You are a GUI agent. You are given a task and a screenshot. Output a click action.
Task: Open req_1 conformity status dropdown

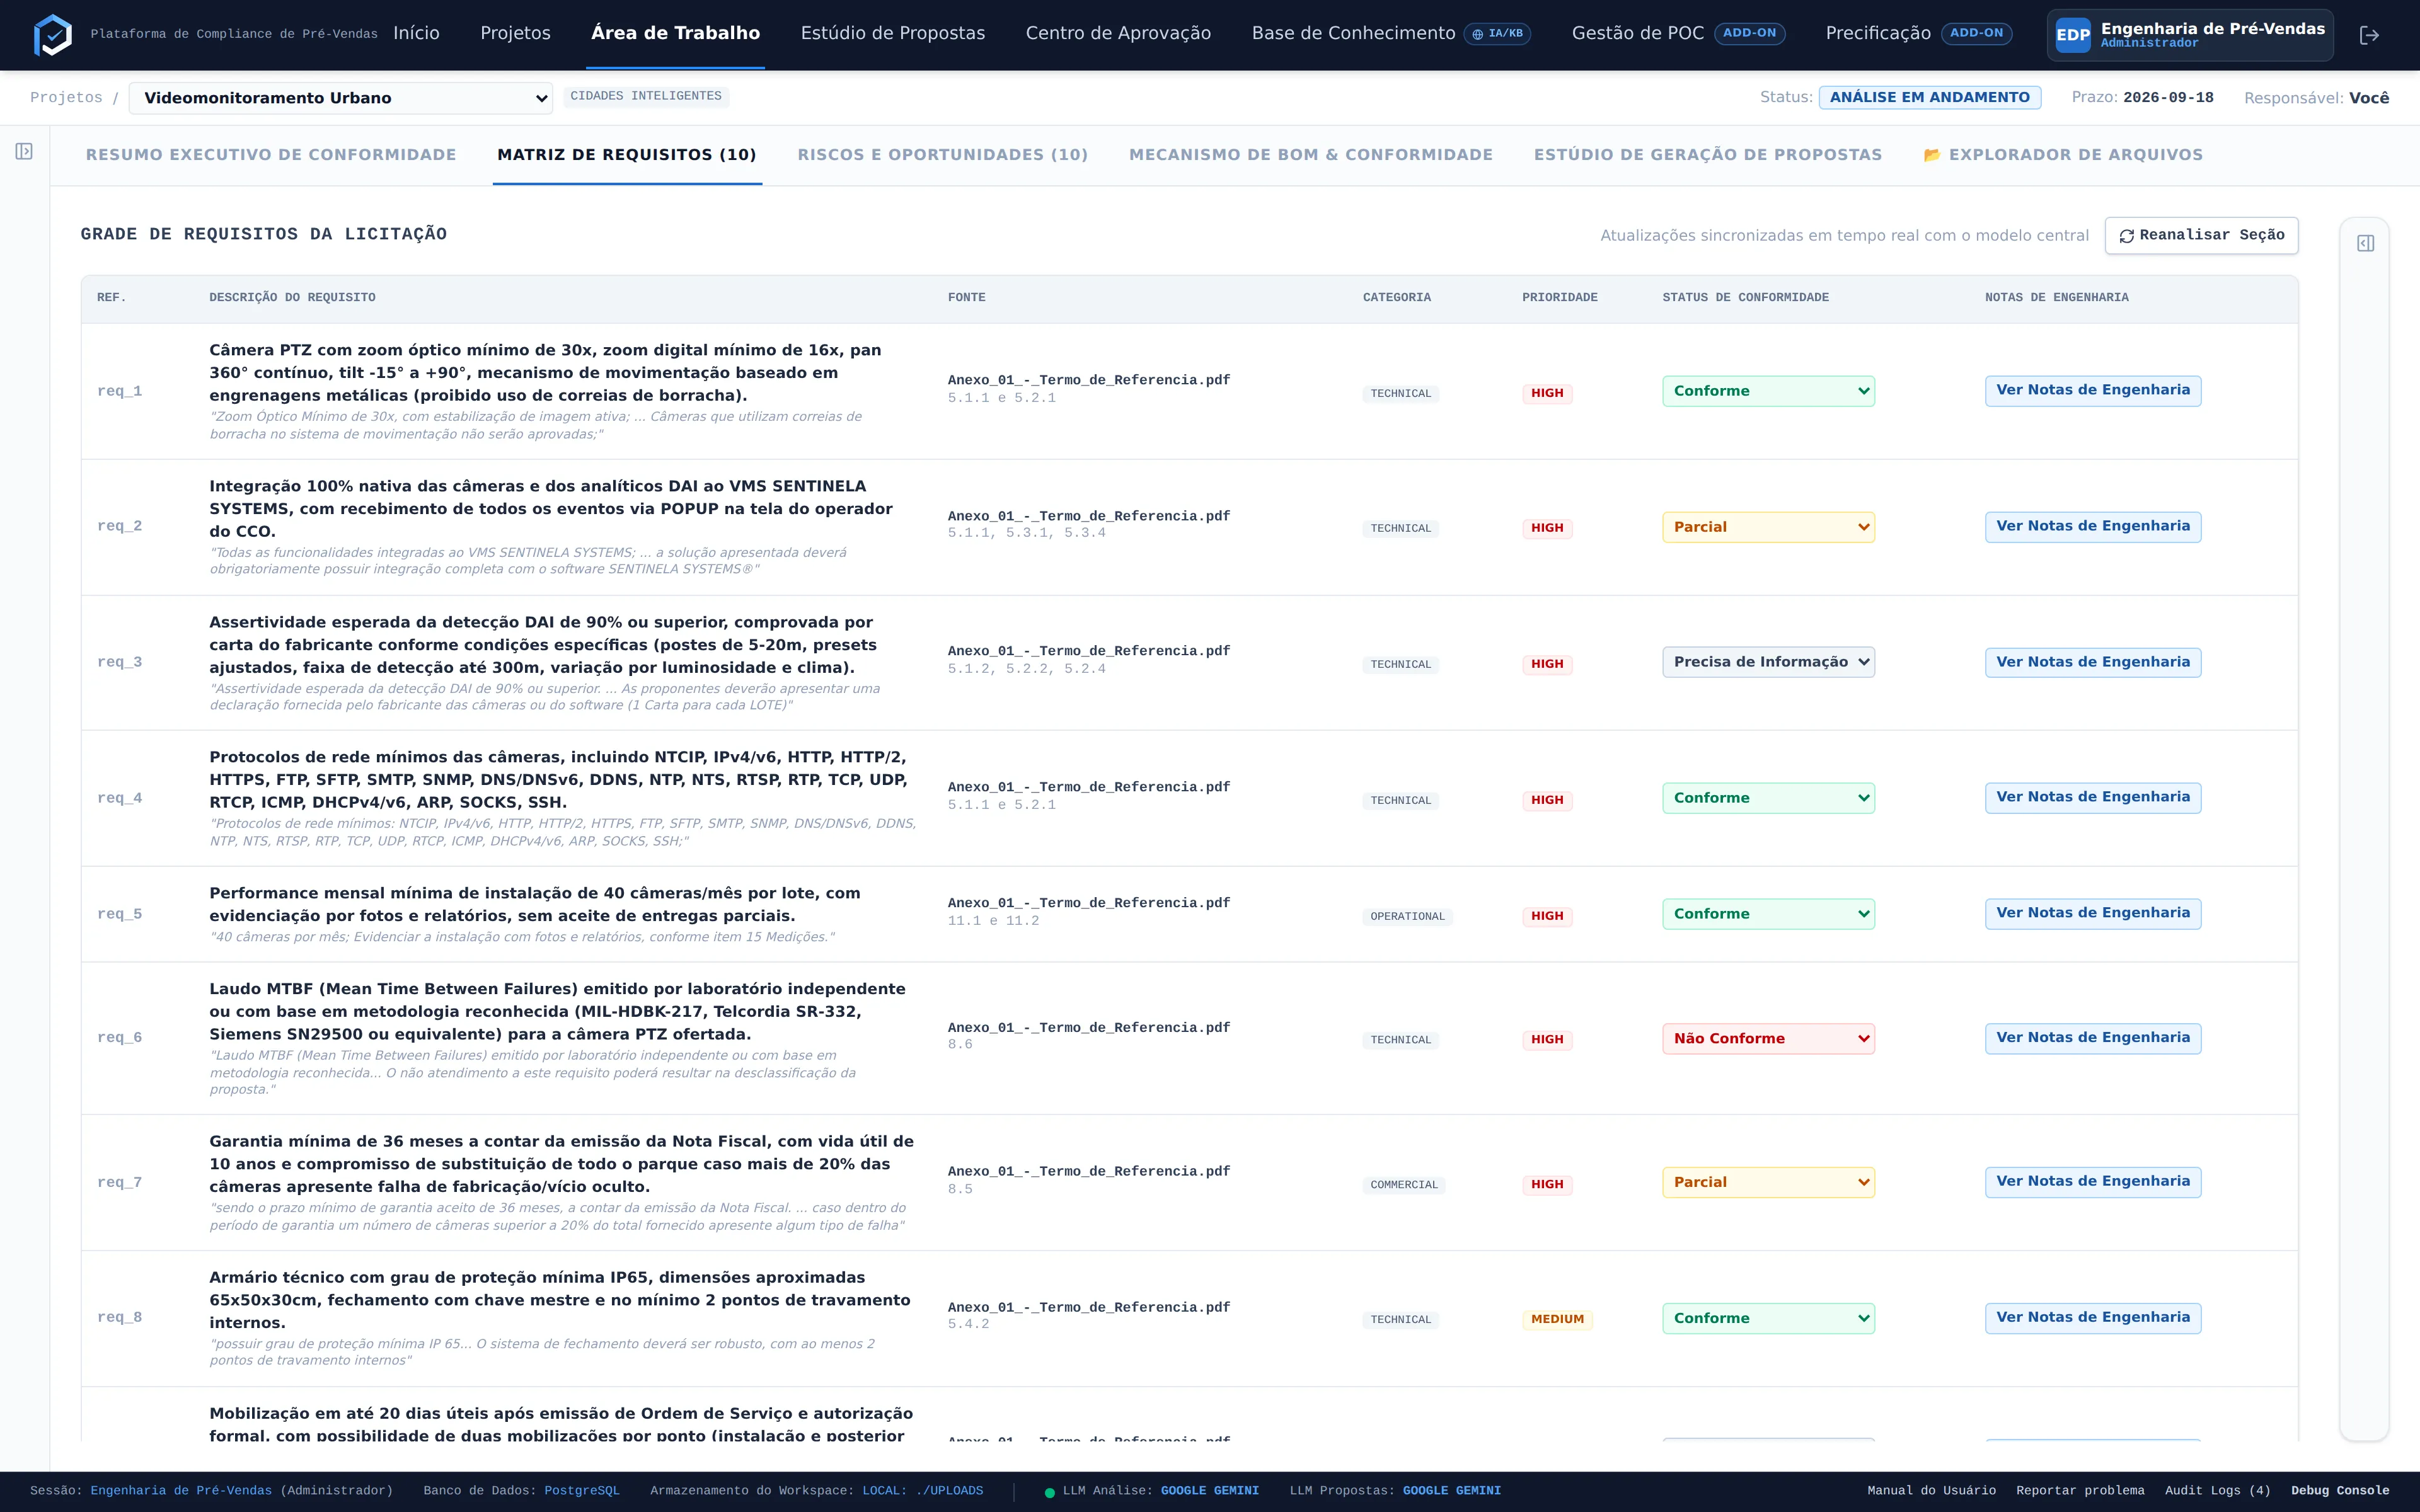point(1768,391)
